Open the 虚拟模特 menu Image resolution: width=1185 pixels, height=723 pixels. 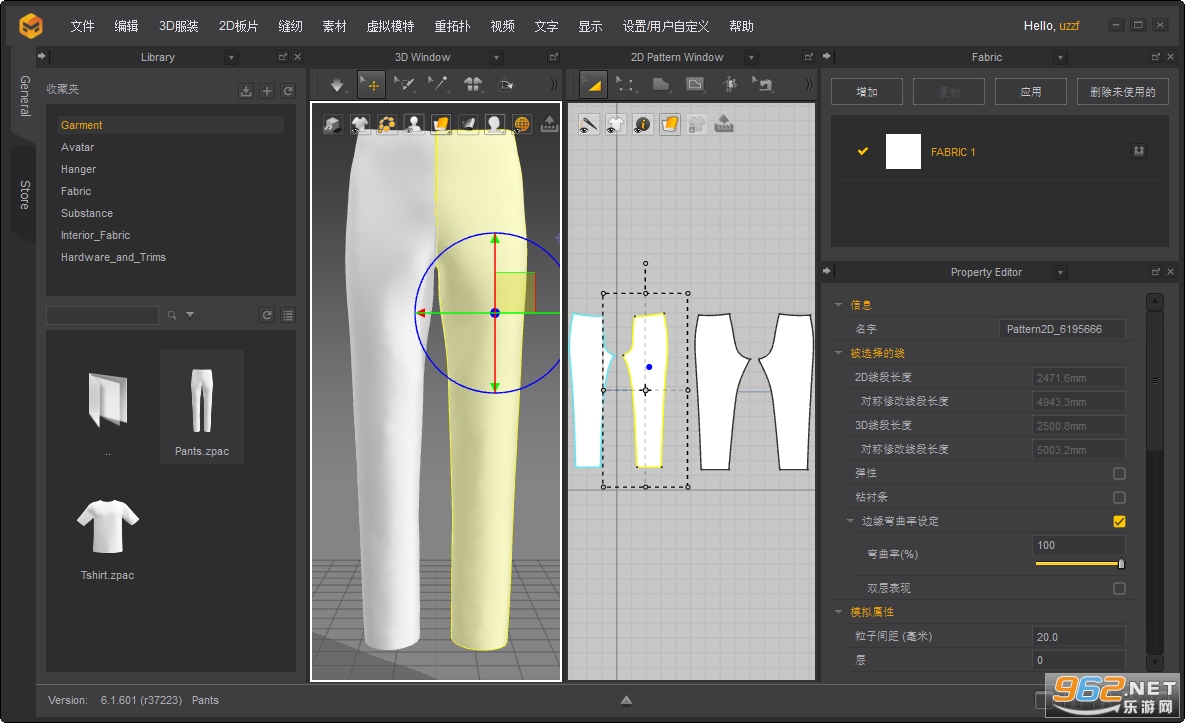(x=390, y=26)
